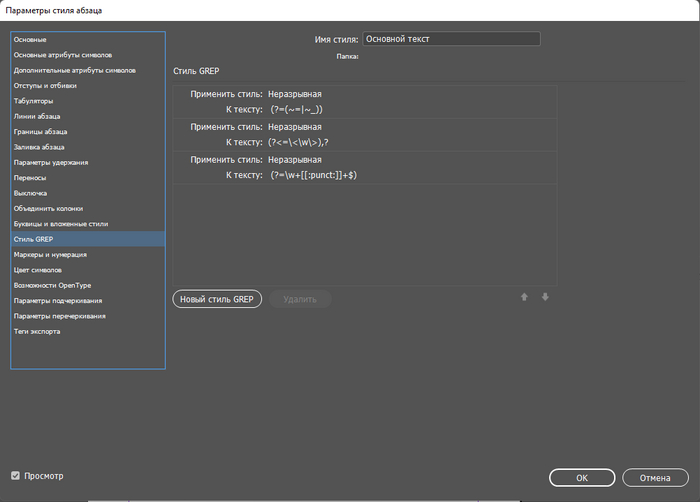Viewport: 700px width, 502px height.
Task: Open Теги экспорта category
Action: [37, 331]
